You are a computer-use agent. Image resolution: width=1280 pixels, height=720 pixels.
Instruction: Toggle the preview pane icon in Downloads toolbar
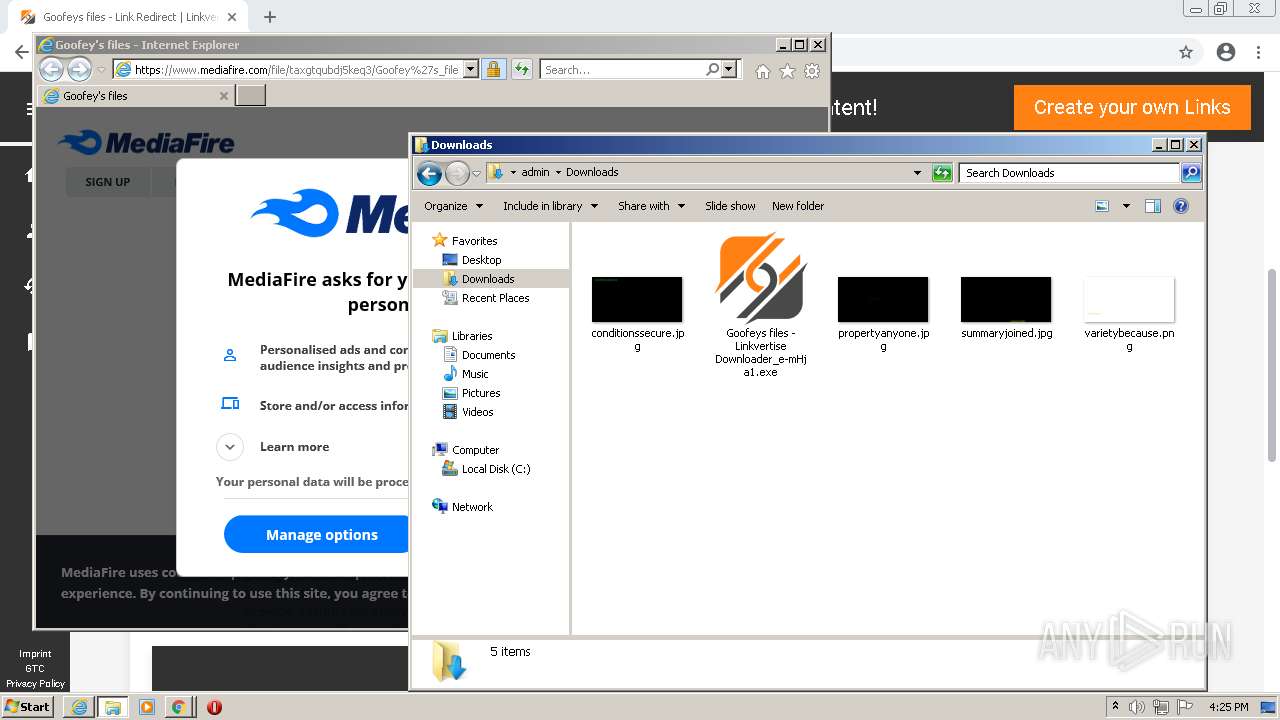[x=1153, y=206]
